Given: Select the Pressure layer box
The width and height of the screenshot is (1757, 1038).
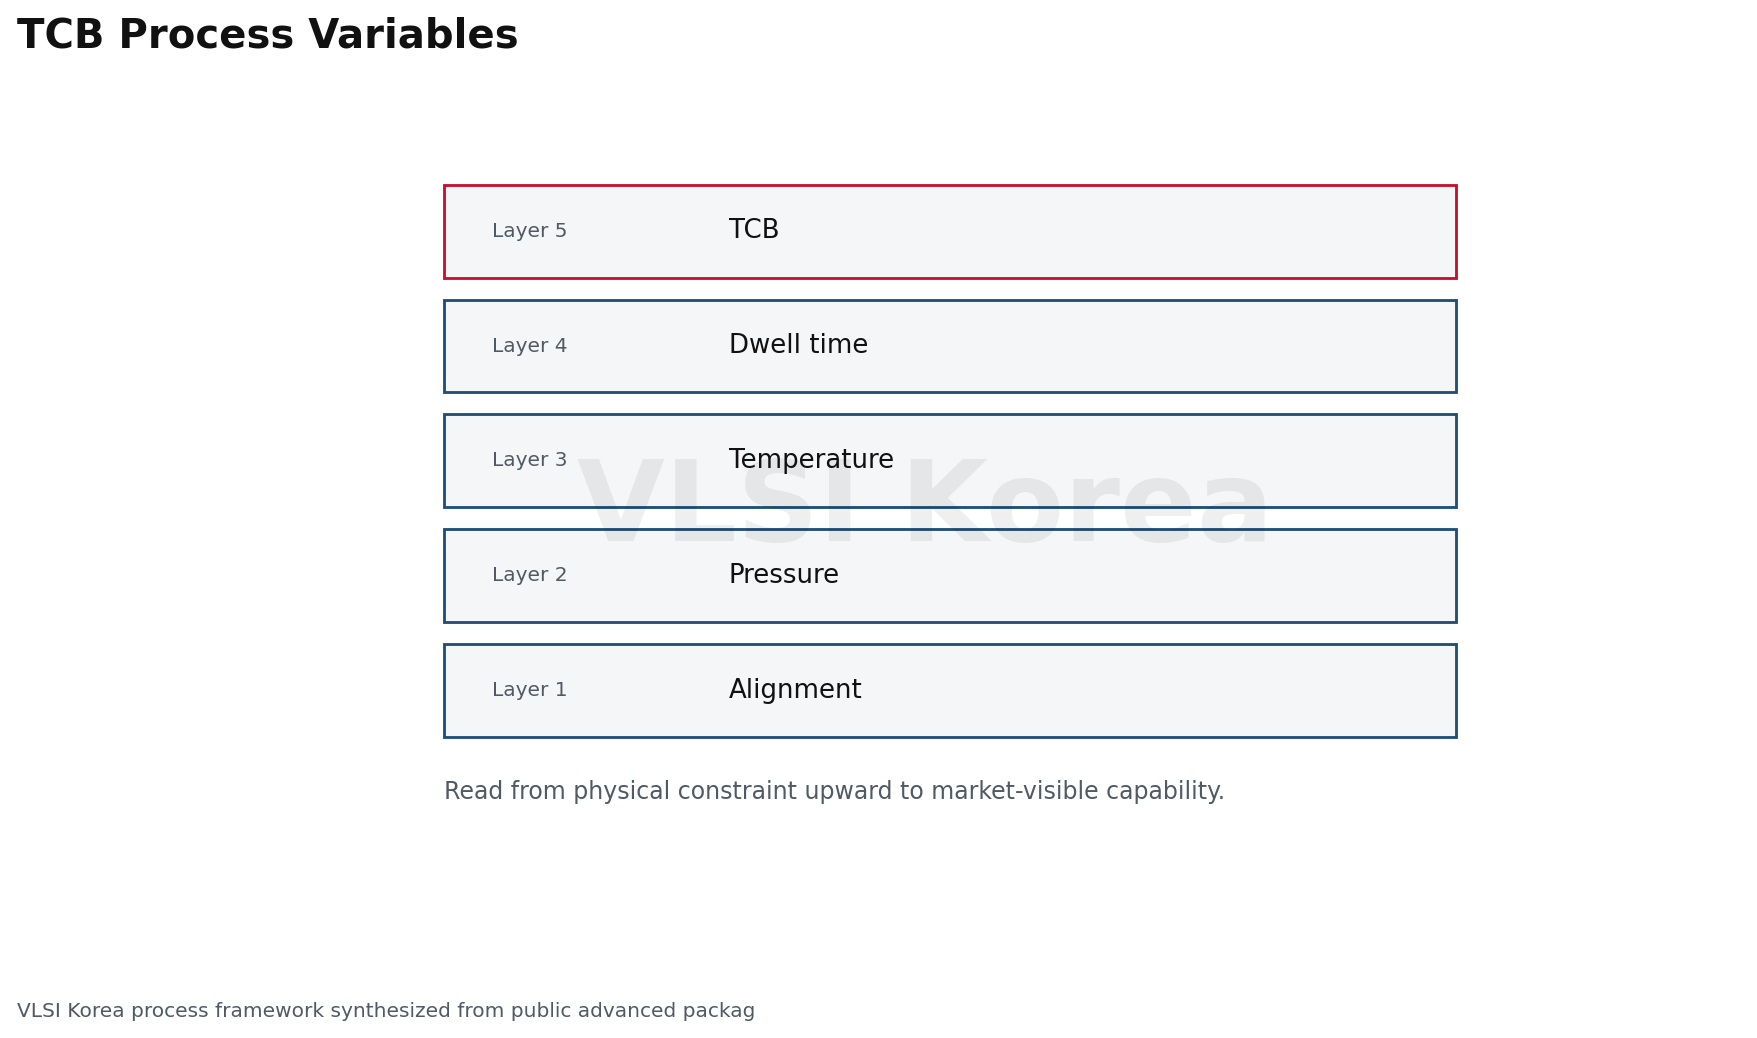Looking at the screenshot, I should (x=950, y=576).
